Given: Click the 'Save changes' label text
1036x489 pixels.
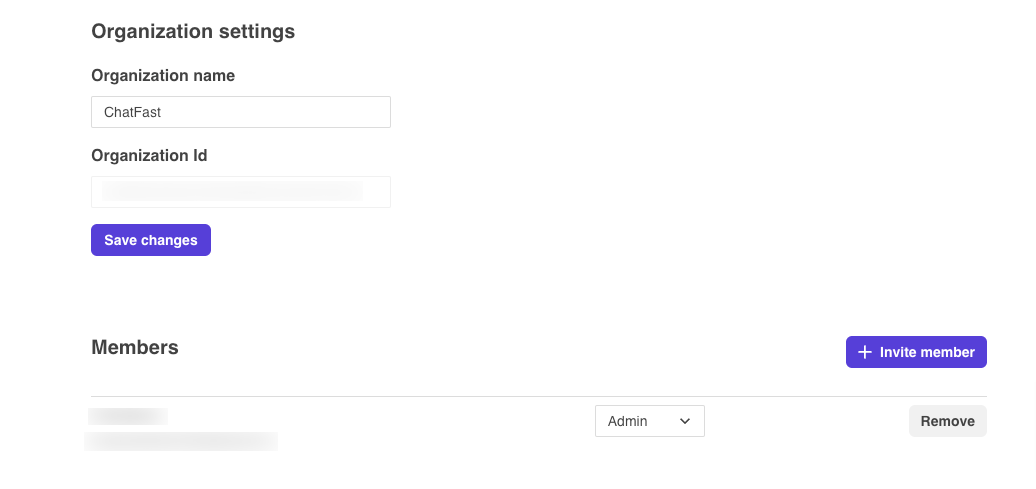Looking at the screenshot, I should point(151,240).
